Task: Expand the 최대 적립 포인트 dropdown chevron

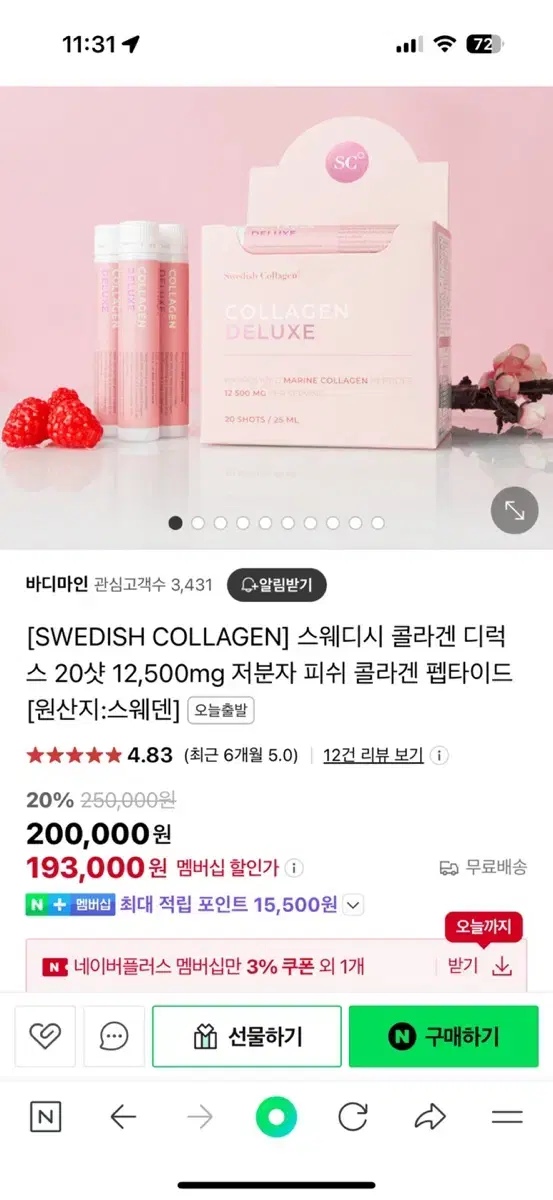Action: 354,905
